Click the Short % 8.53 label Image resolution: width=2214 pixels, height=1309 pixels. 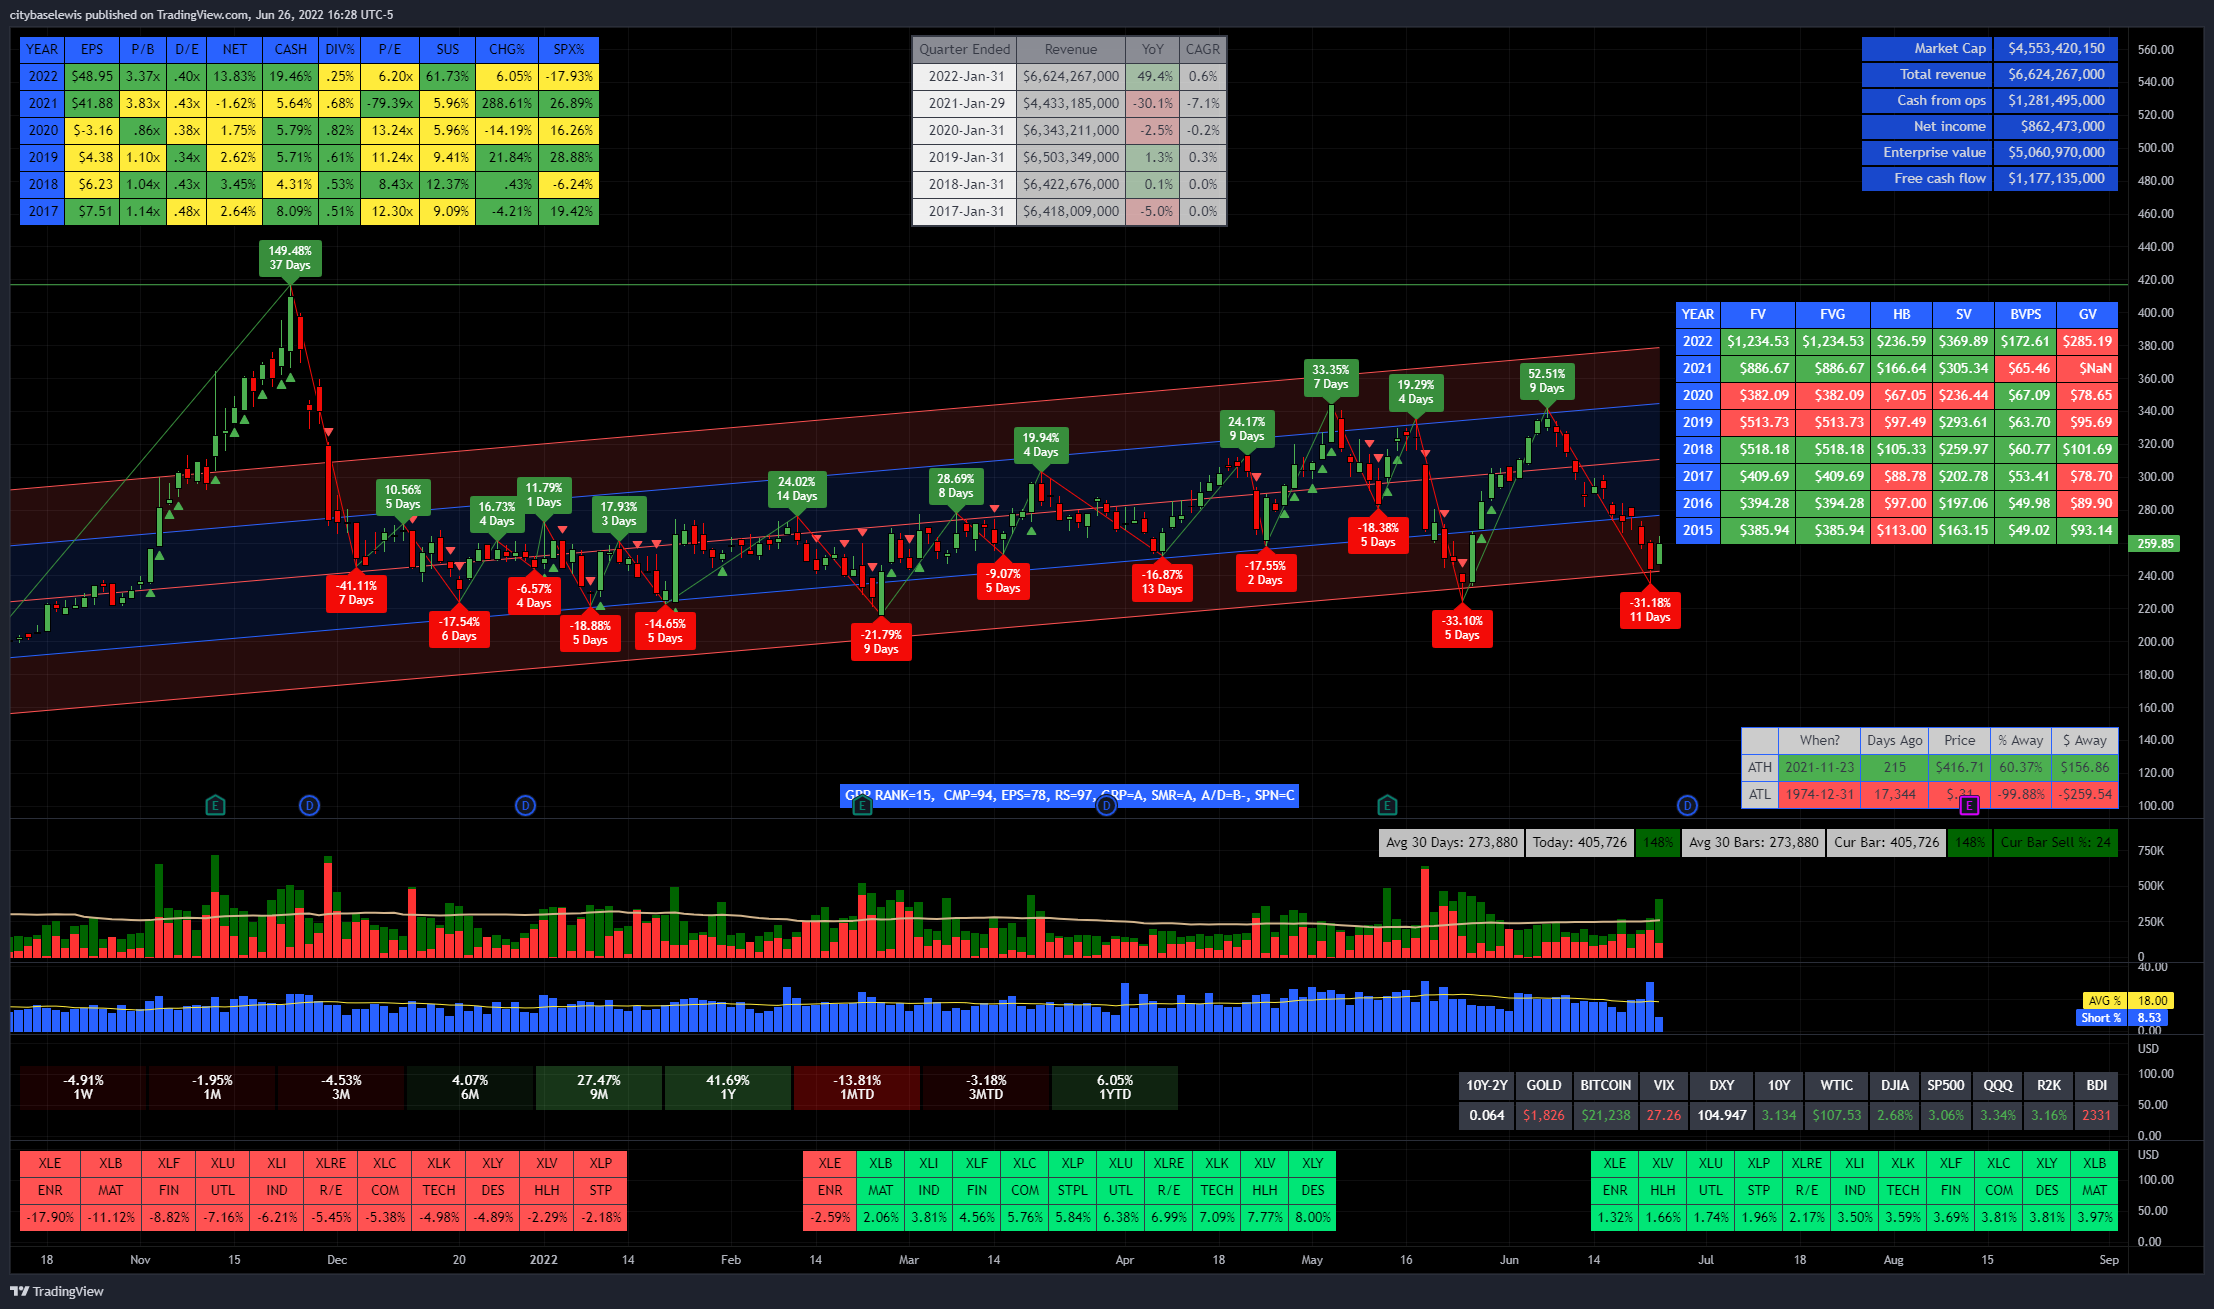(2122, 1018)
